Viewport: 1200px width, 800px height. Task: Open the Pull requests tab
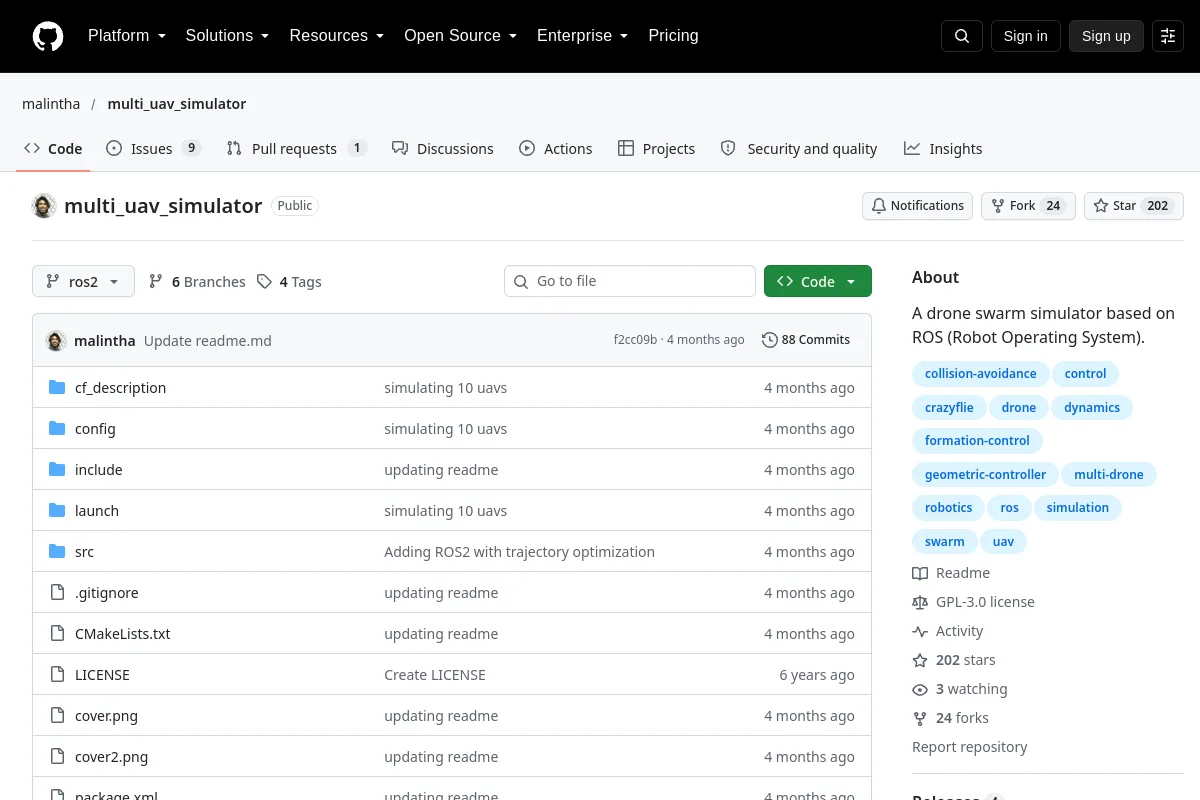click(x=297, y=149)
